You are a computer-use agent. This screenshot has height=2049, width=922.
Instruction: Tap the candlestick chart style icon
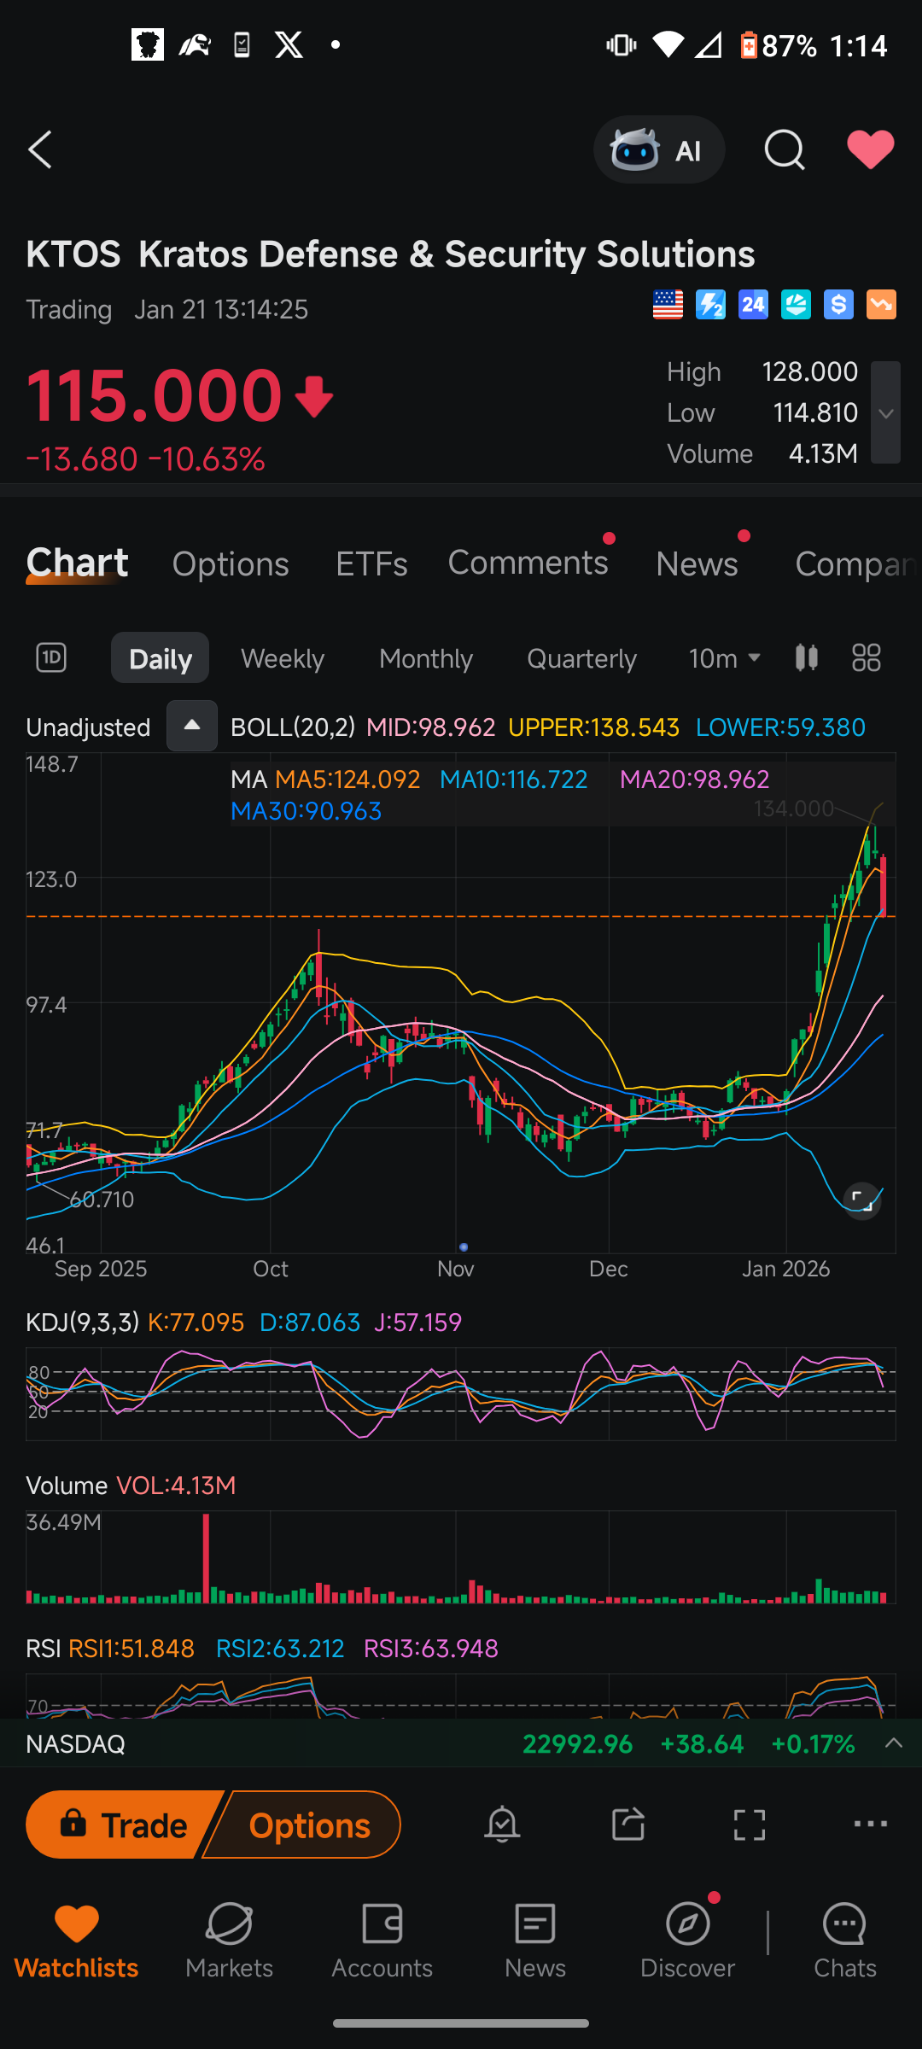(807, 658)
